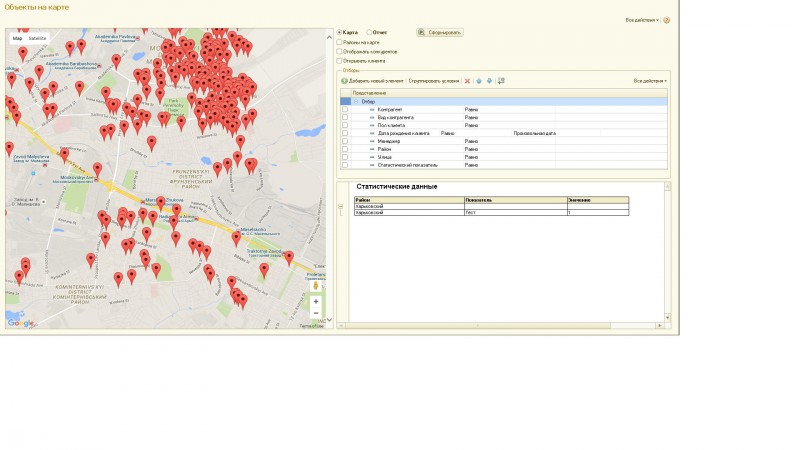Switch to Map view type
The height and width of the screenshot is (450, 800).
pyautogui.click(x=17, y=38)
